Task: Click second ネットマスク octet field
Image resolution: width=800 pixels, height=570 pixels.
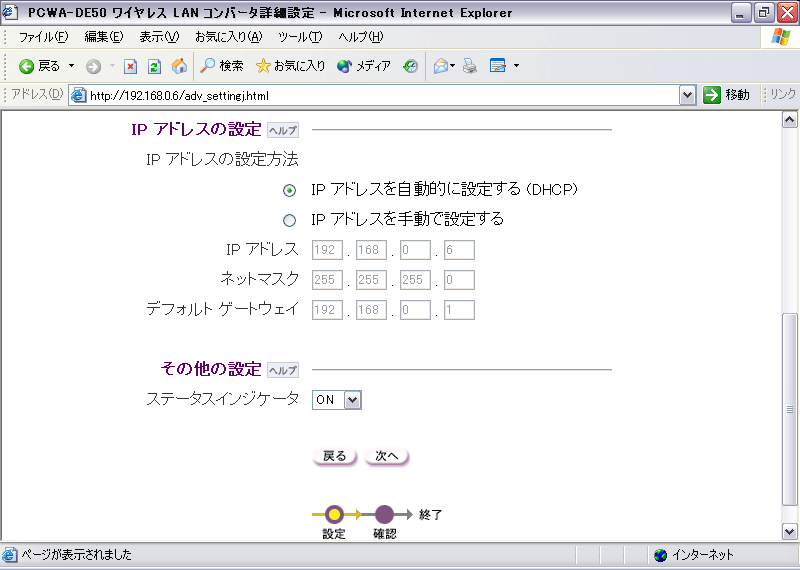Action: [x=371, y=280]
